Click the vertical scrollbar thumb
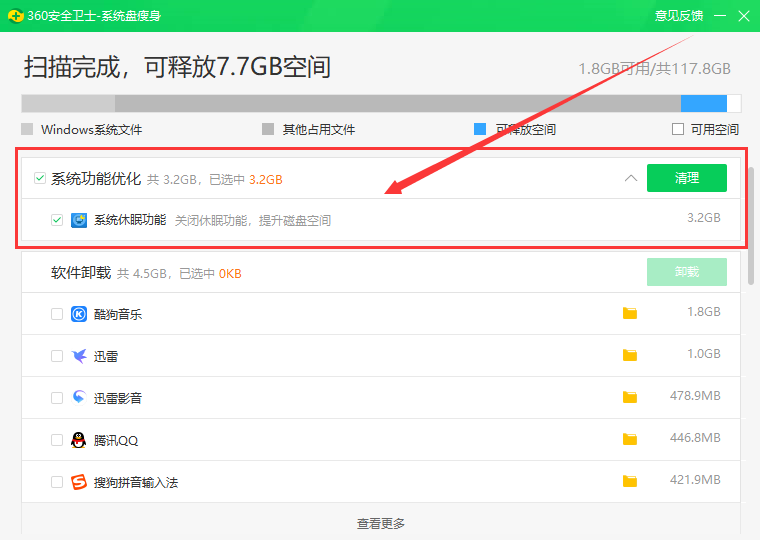The image size is (760, 540). point(751,225)
